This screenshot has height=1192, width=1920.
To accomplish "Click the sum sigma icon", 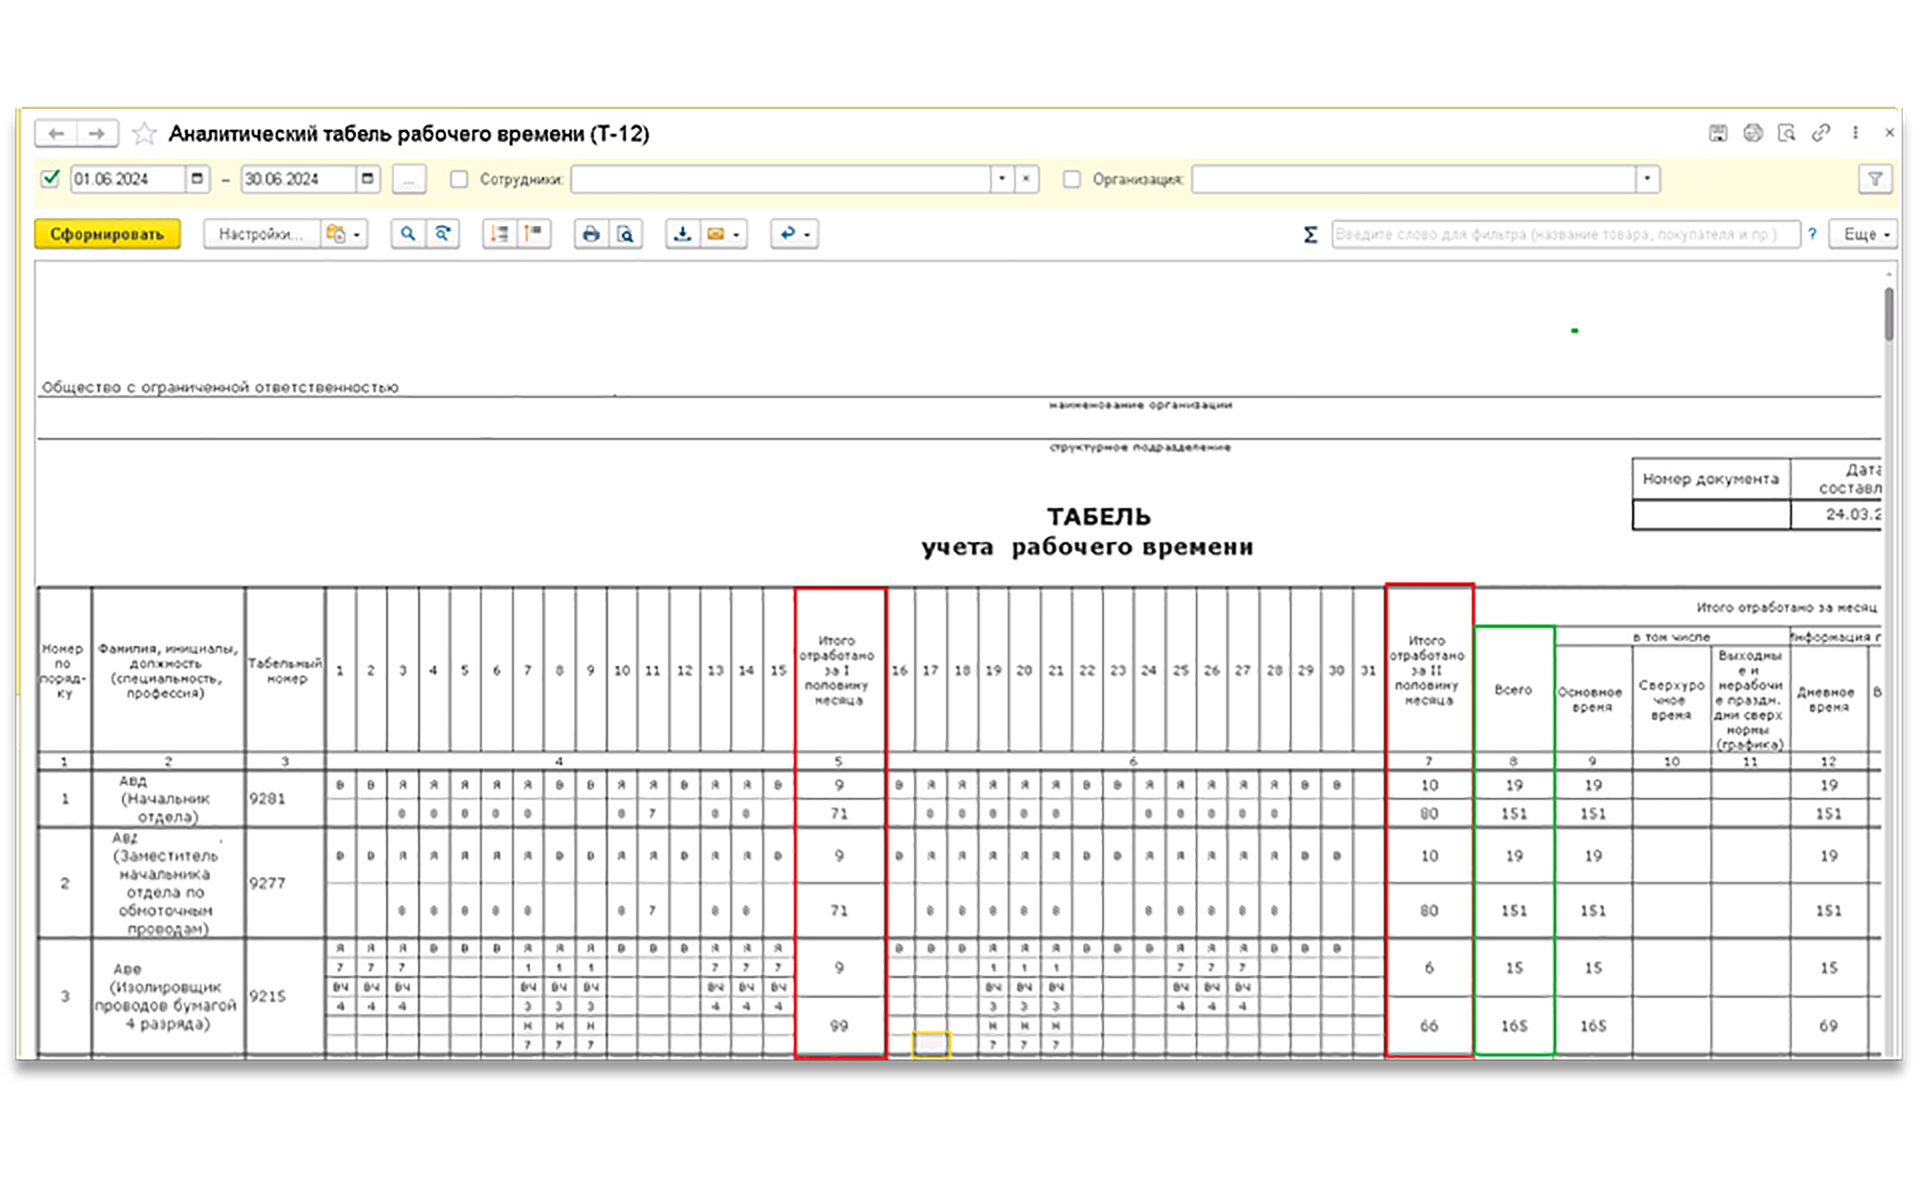I will [x=1310, y=234].
